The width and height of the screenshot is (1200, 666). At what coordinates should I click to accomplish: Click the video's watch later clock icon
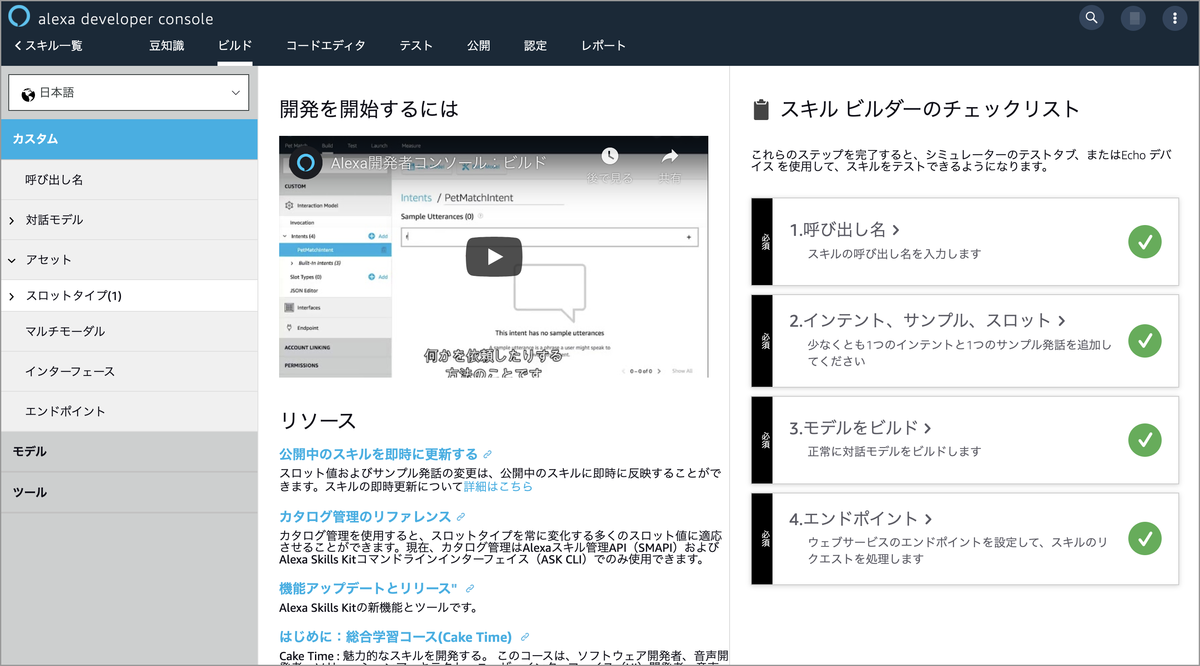click(x=609, y=156)
